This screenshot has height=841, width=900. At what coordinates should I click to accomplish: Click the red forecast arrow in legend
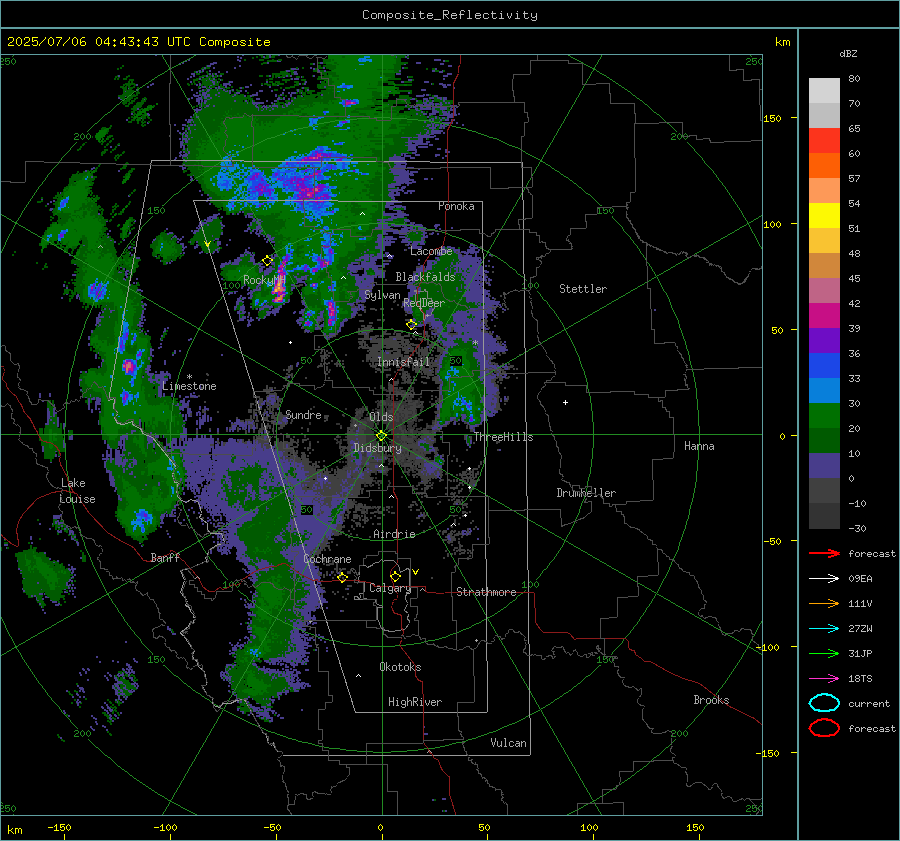(x=824, y=553)
